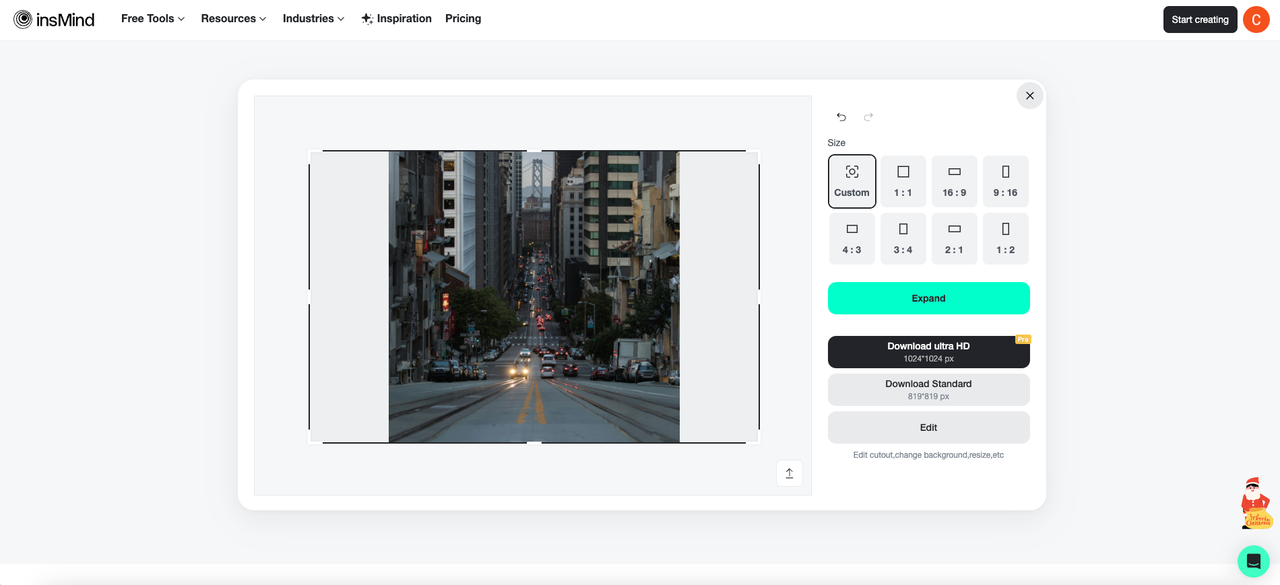The width and height of the screenshot is (1280, 585).
Task: Open the Inspiration page
Action: coord(396,19)
